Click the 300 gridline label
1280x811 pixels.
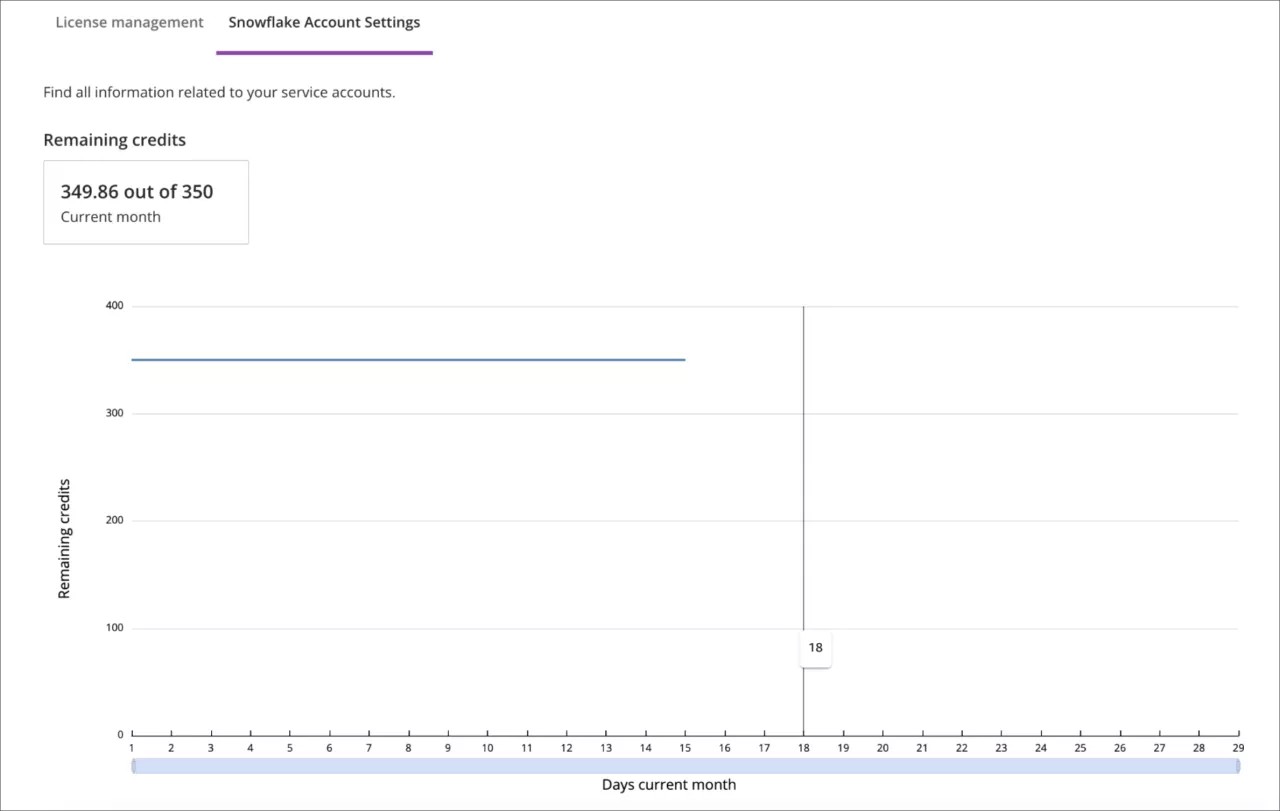[x=114, y=412]
